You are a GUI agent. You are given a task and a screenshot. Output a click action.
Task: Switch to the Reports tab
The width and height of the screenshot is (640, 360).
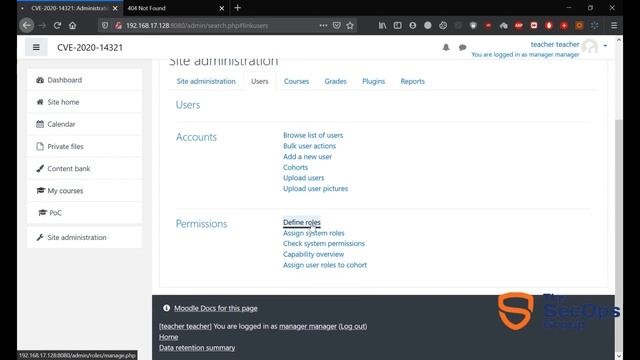(x=413, y=81)
